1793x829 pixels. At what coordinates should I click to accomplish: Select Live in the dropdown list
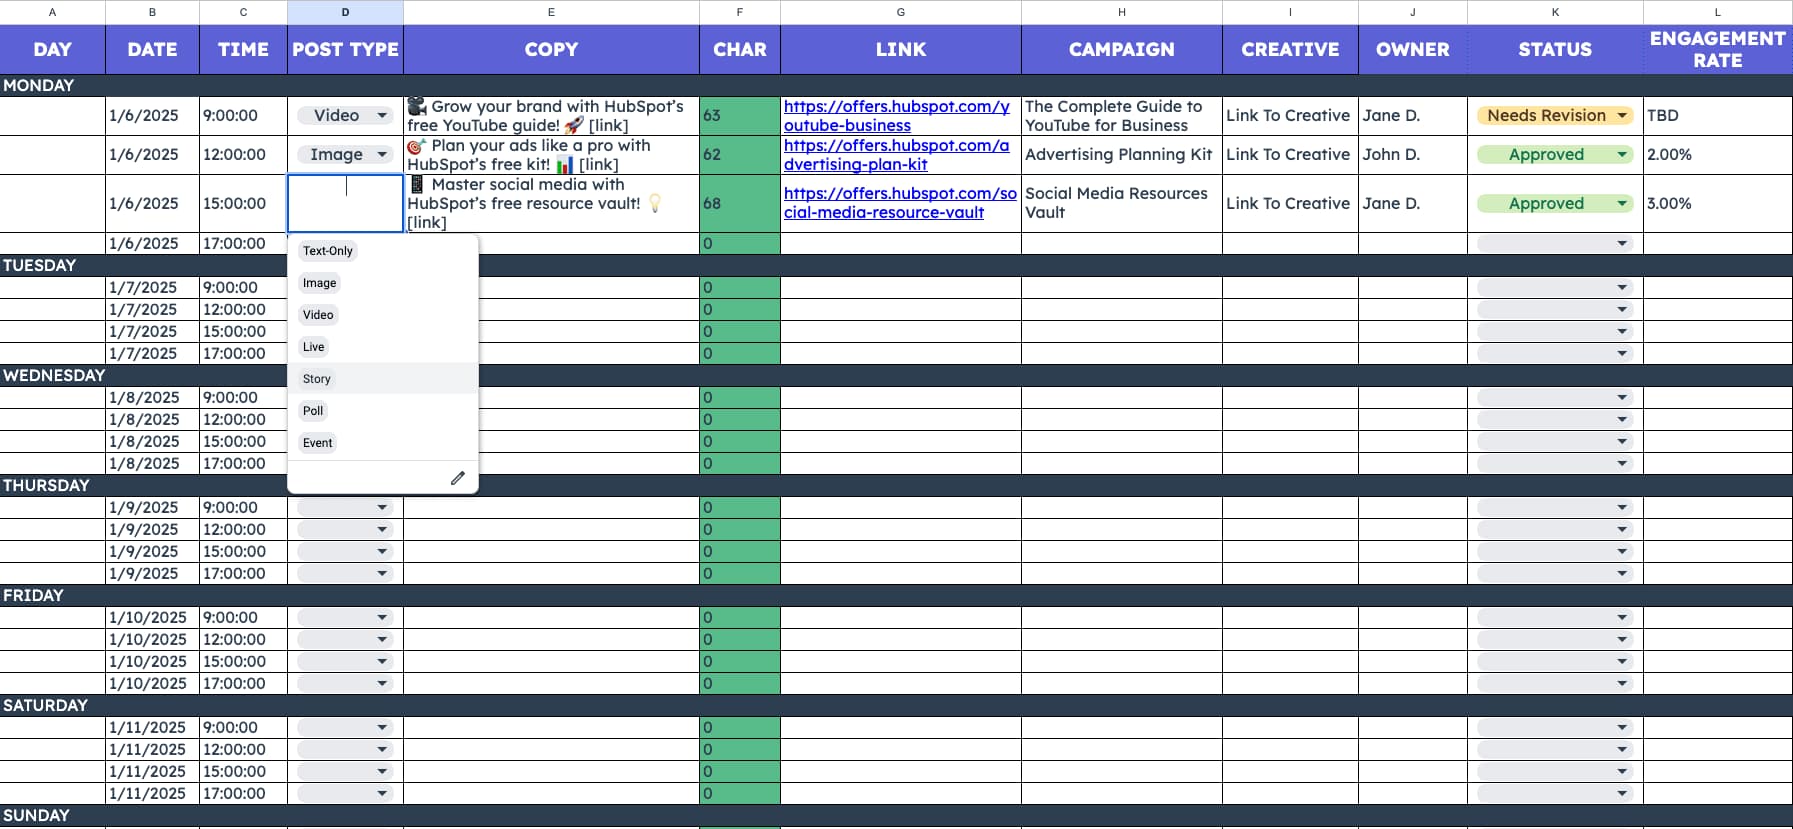[x=314, y=347]
